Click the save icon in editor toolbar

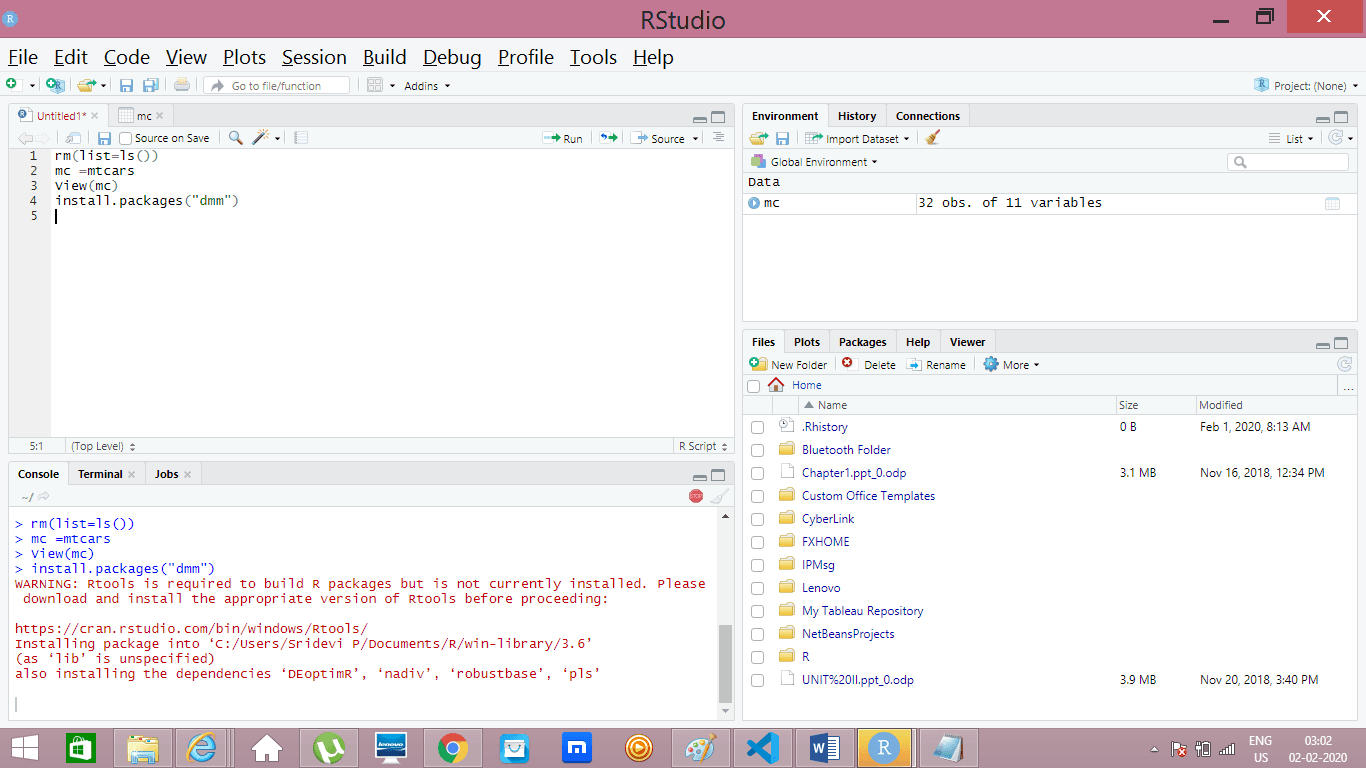pos(104,138)
